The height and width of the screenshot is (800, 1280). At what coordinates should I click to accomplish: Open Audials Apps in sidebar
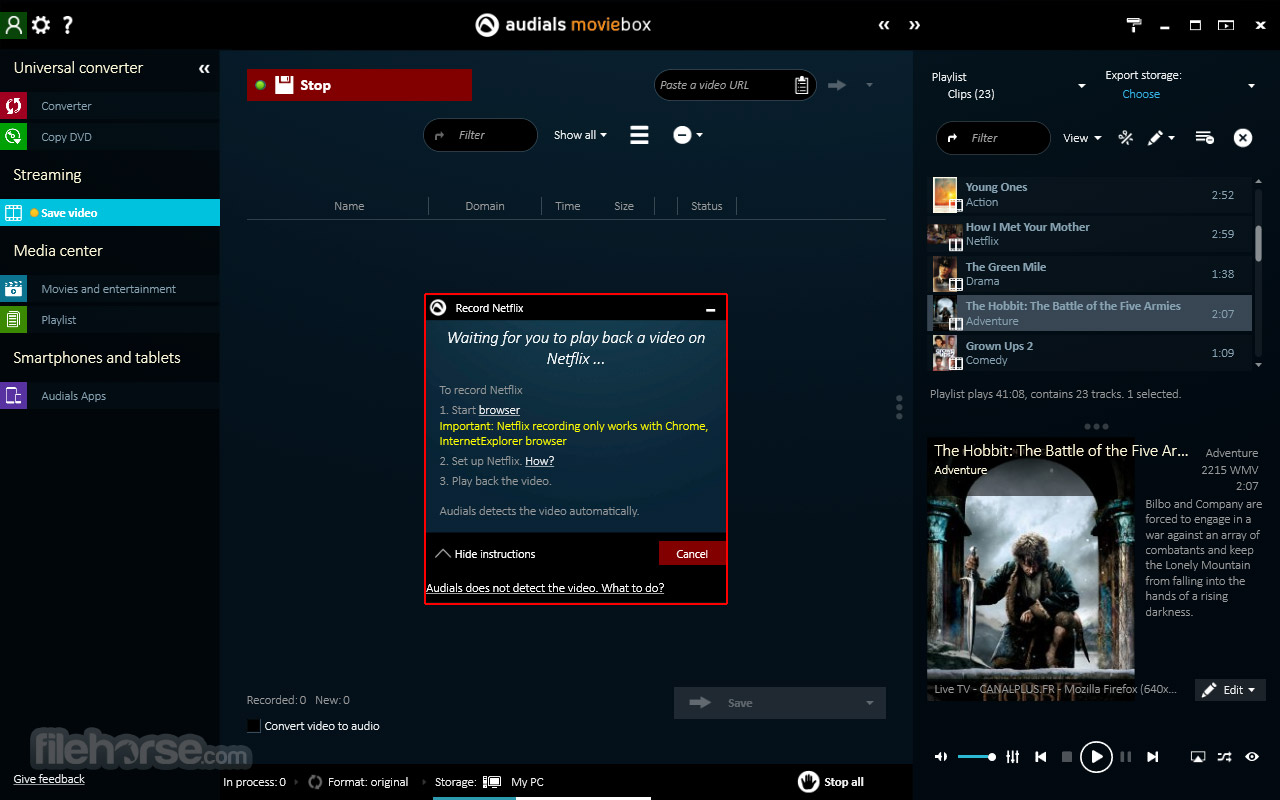(110, 396)
